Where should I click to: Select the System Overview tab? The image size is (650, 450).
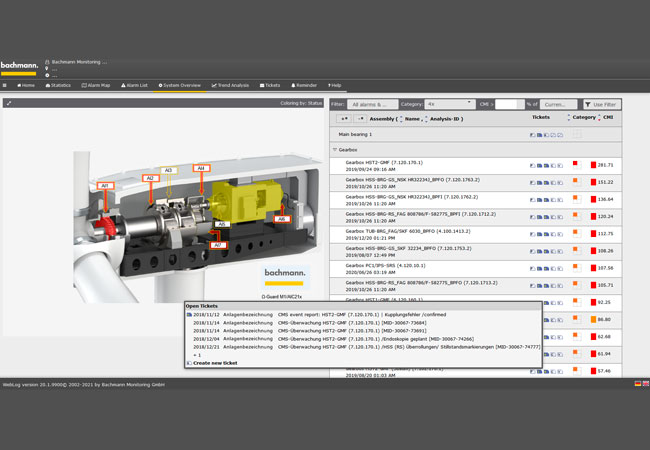pyautogui.click(x=179, y=85)
